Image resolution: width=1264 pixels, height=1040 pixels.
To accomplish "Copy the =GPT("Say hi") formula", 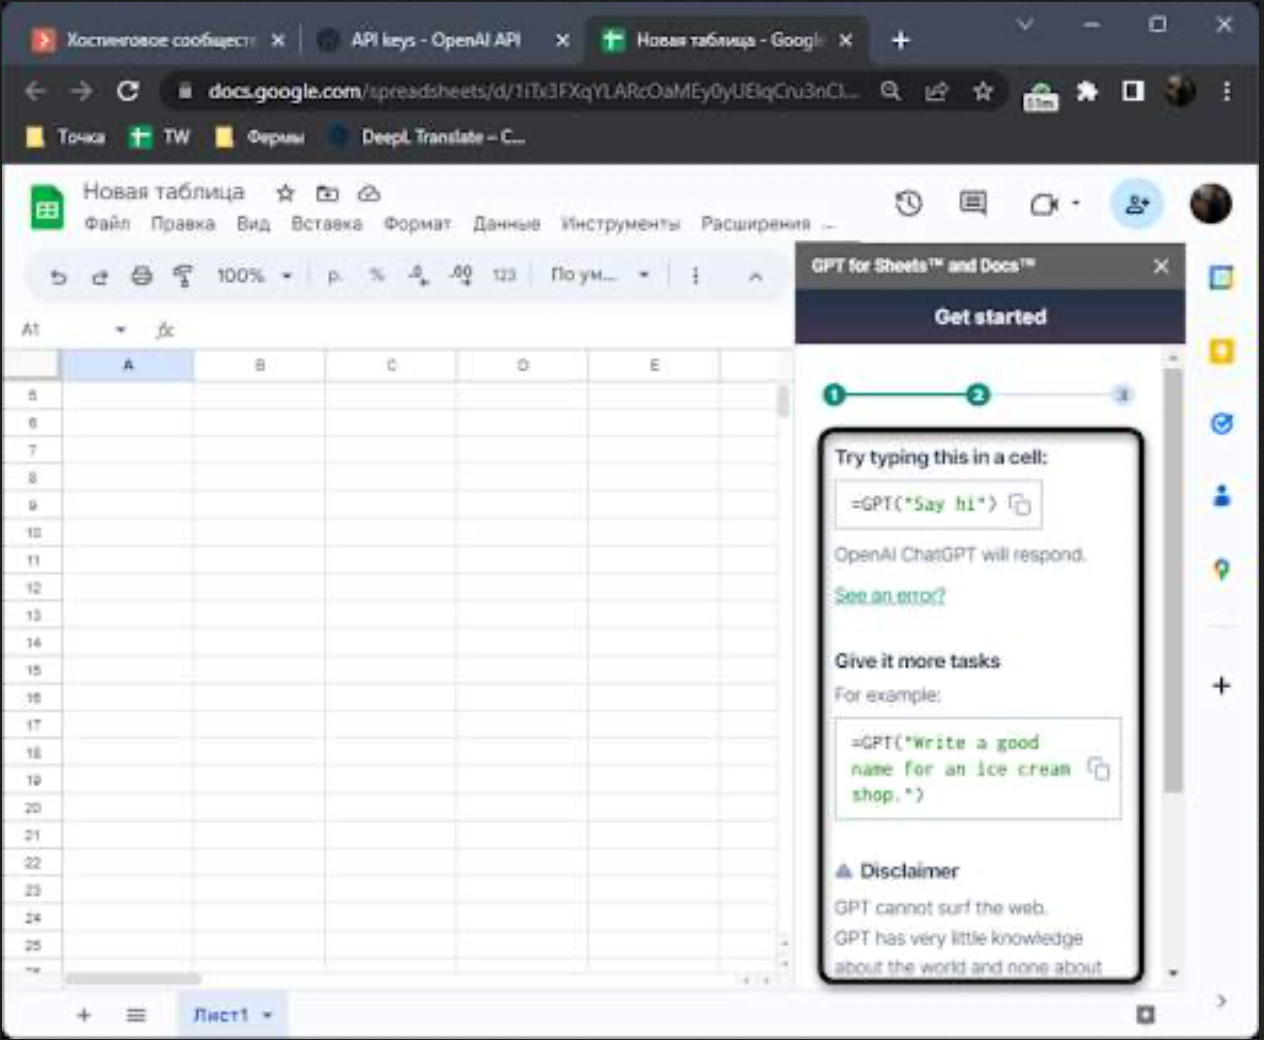I will pyautogui.click(x=1019, y=504).
